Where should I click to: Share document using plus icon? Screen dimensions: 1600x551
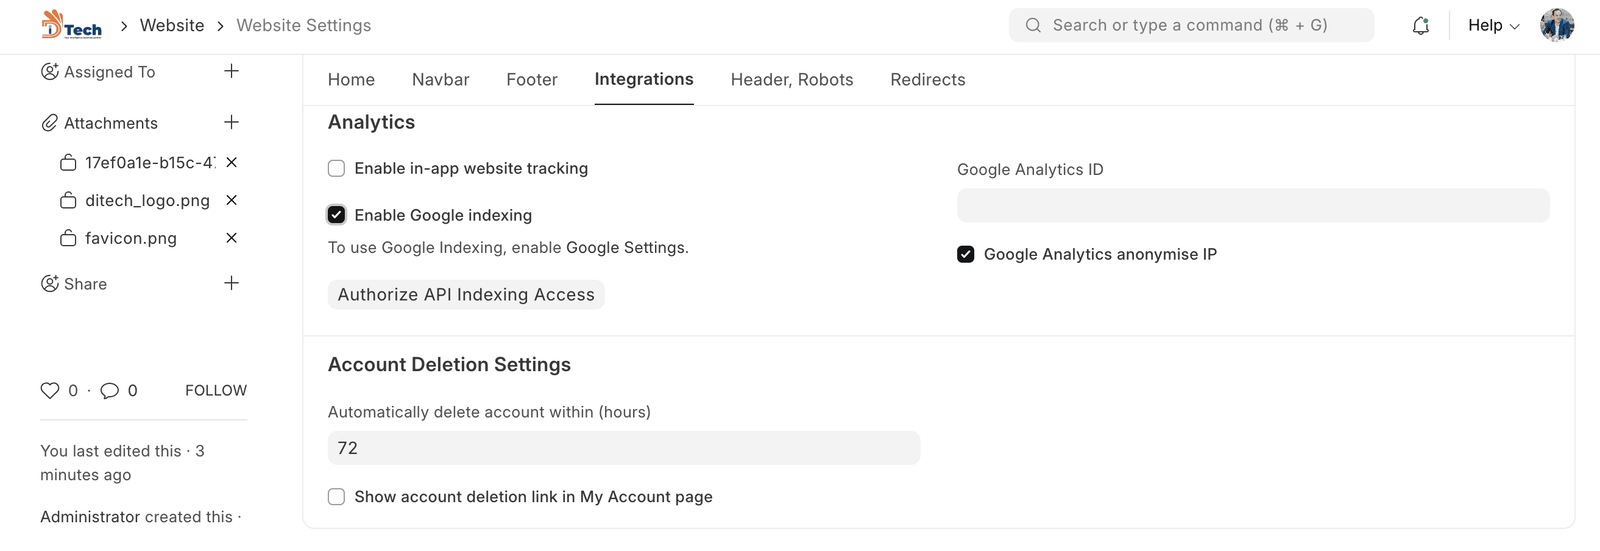click(x=231, y=283)
